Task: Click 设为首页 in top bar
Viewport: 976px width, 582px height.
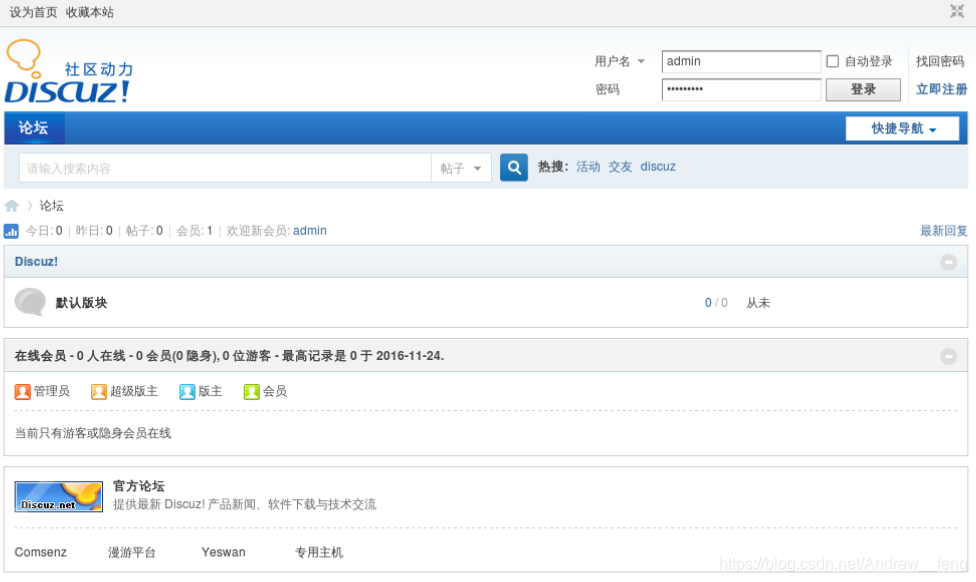Action: pos(33,12)
